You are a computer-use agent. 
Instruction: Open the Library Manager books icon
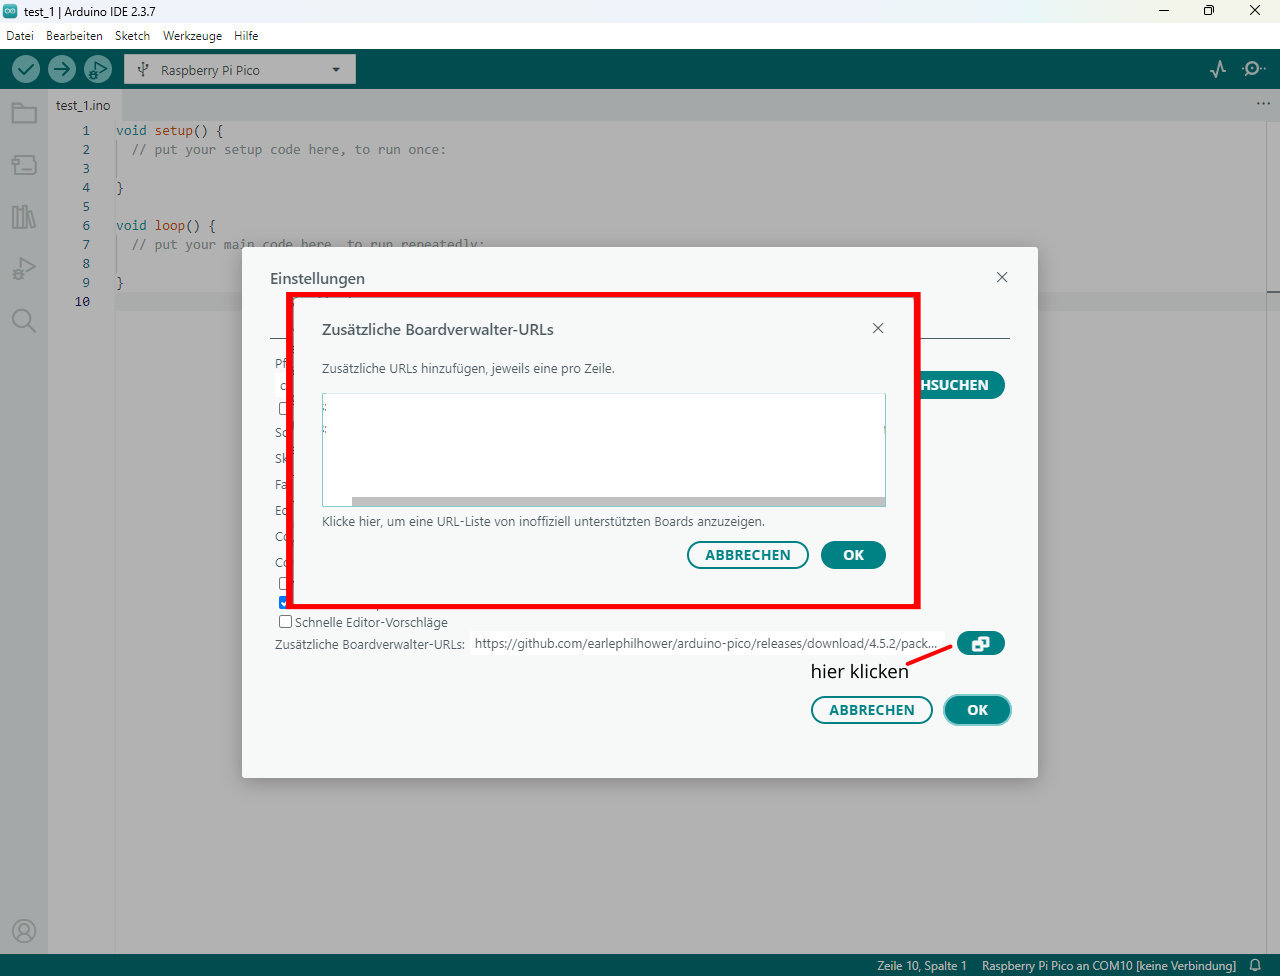24,217
